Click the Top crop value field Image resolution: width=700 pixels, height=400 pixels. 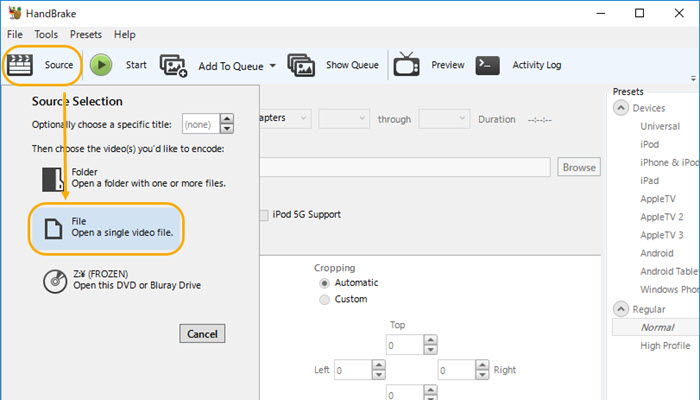(x=404, y=345)
